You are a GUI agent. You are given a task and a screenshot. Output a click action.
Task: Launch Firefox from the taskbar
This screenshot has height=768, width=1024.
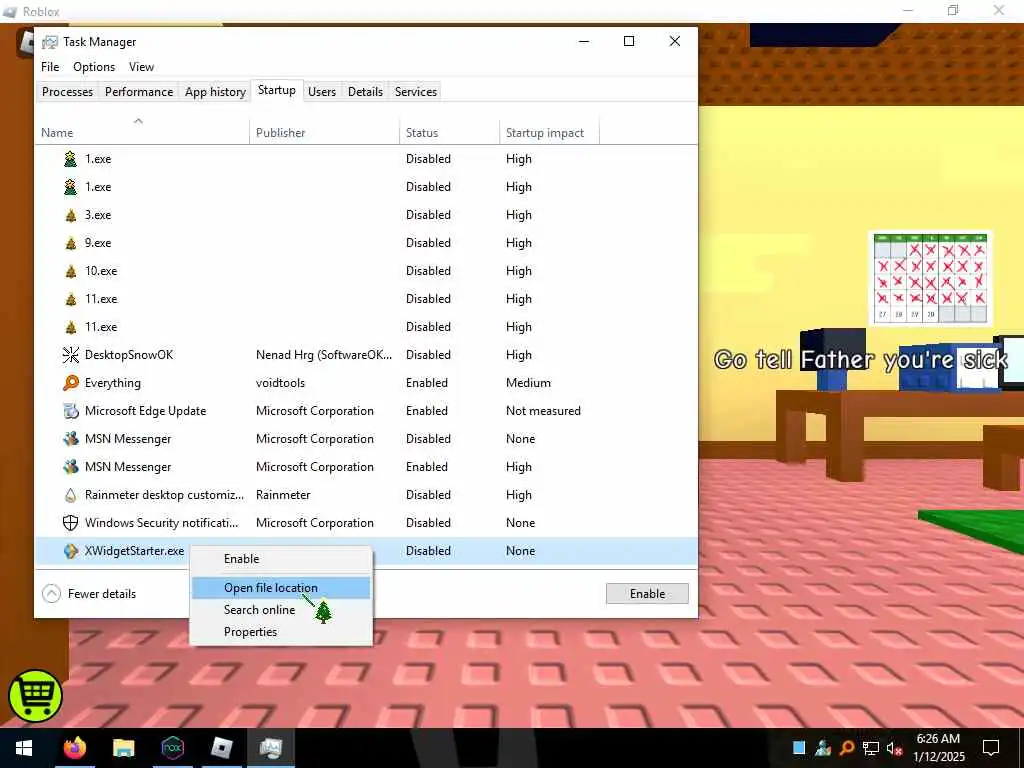click(x=74, y=747)
